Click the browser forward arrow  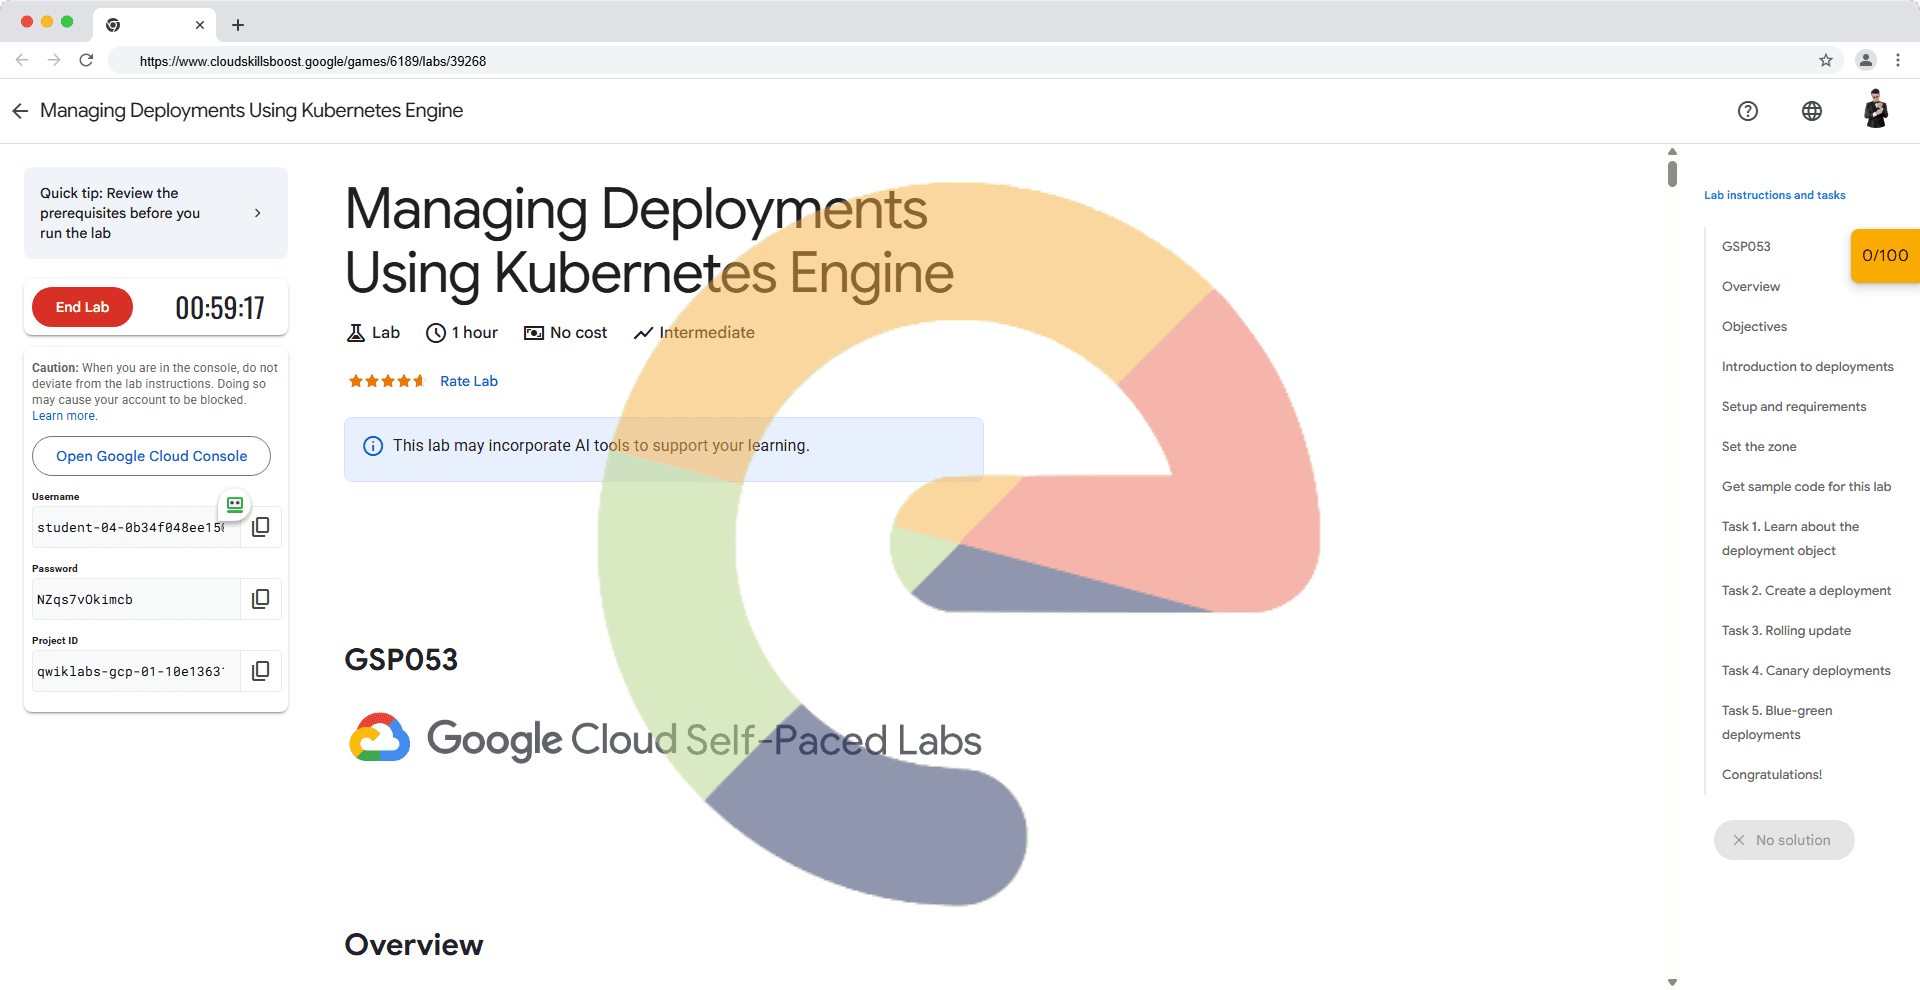coord(54,60)
